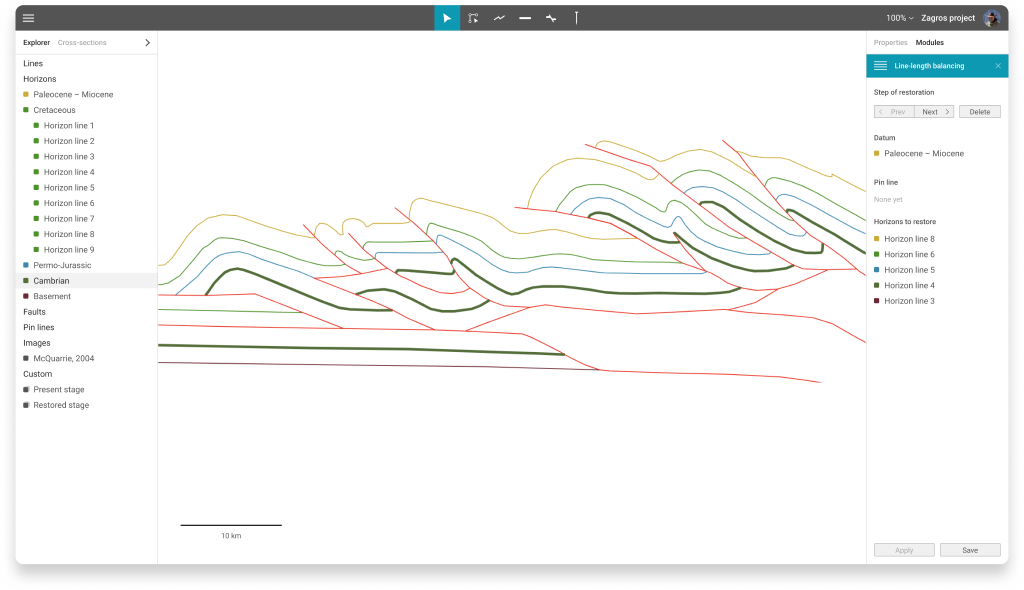
Task: Click the Paleocene – Miocene datum color swatch
Action: [877, 154]
